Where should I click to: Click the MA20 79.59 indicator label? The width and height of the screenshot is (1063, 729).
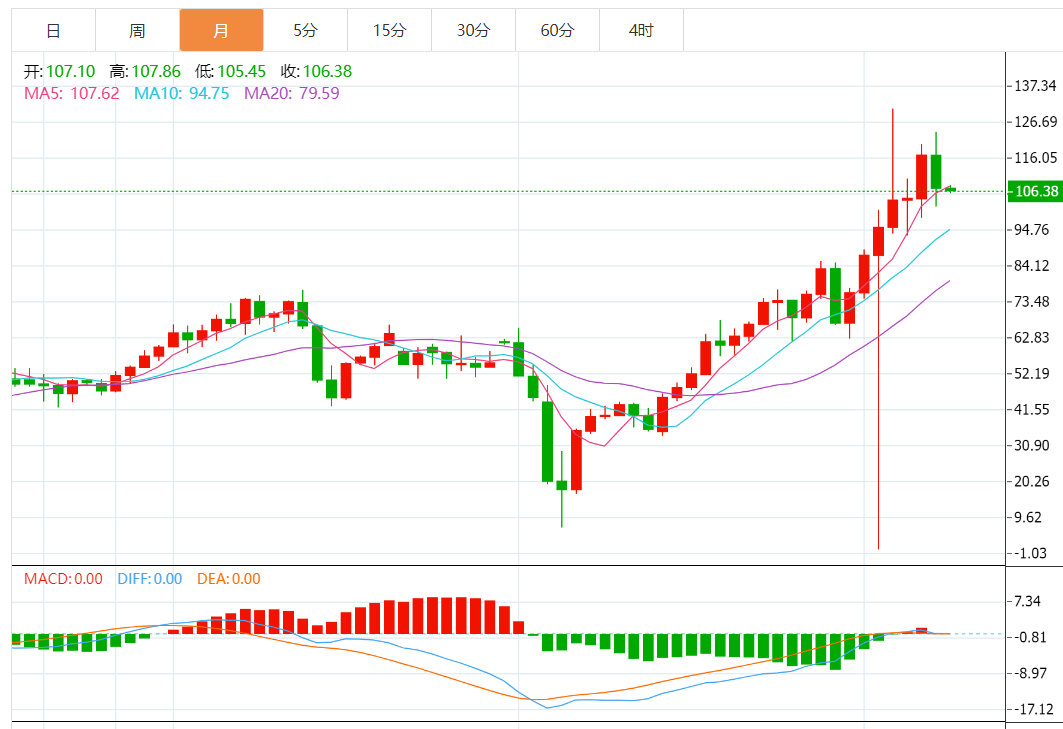tap(292, 93)
